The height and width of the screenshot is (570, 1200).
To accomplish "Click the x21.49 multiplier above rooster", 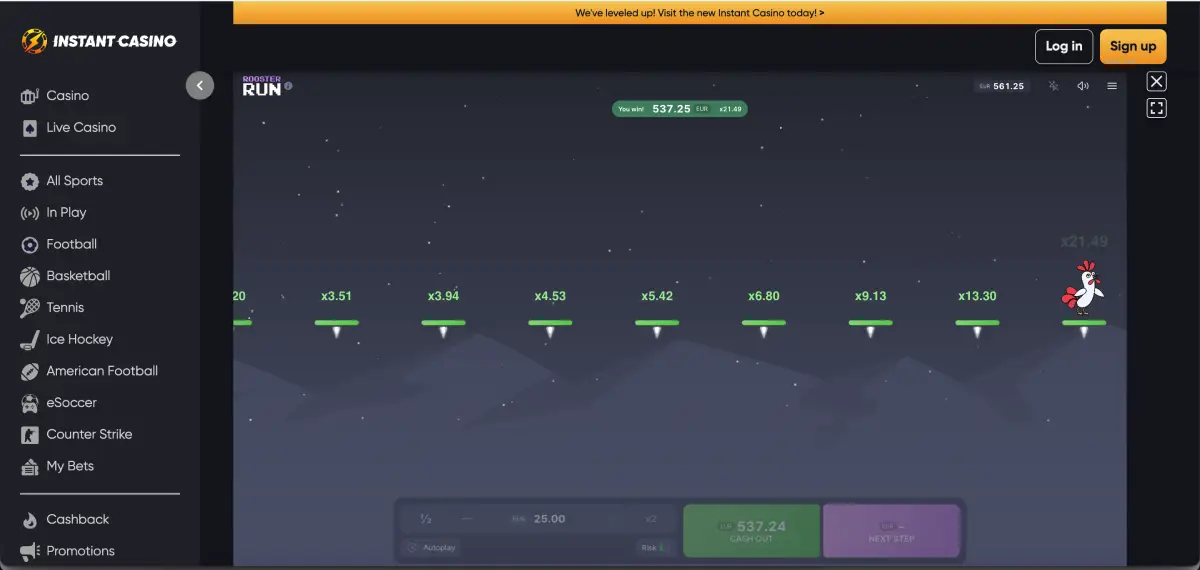I will coord(1084,241).
